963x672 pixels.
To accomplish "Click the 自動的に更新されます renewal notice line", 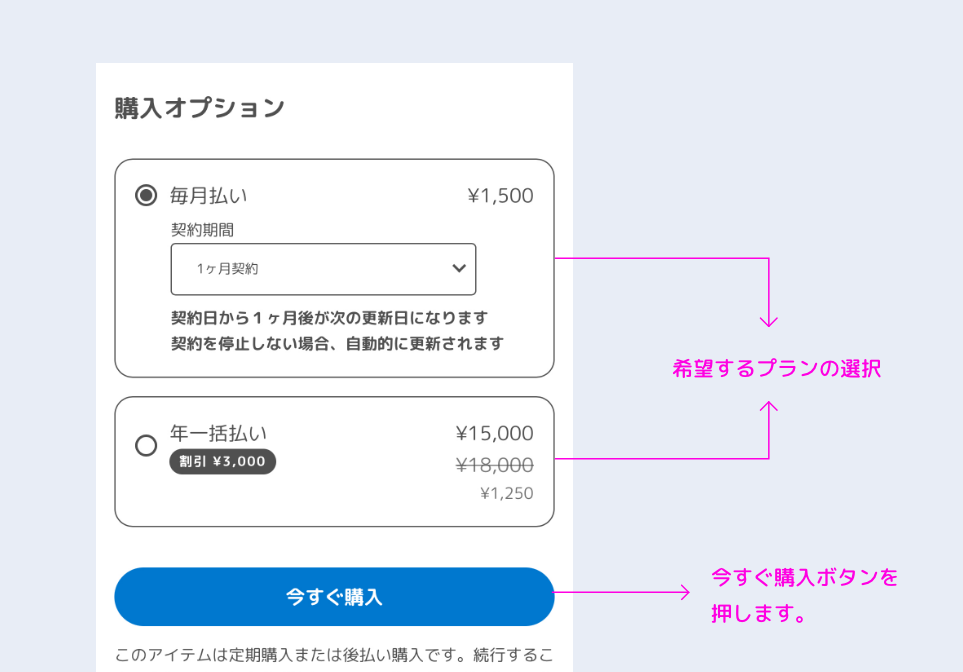I will click(x=337, y=344).
